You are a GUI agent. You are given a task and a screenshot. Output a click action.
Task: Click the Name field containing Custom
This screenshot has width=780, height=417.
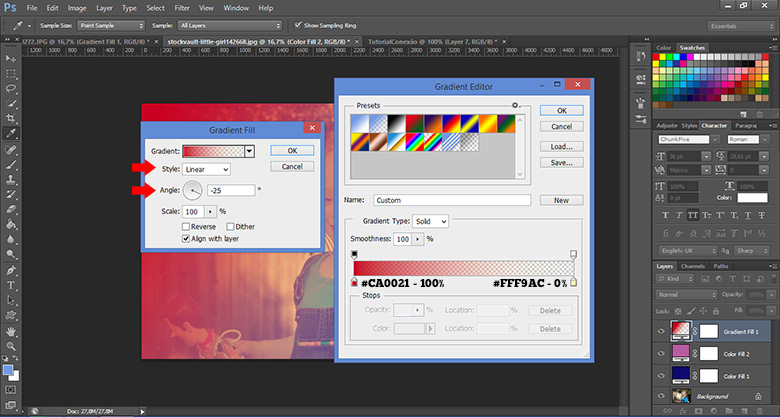pos(451,200)
